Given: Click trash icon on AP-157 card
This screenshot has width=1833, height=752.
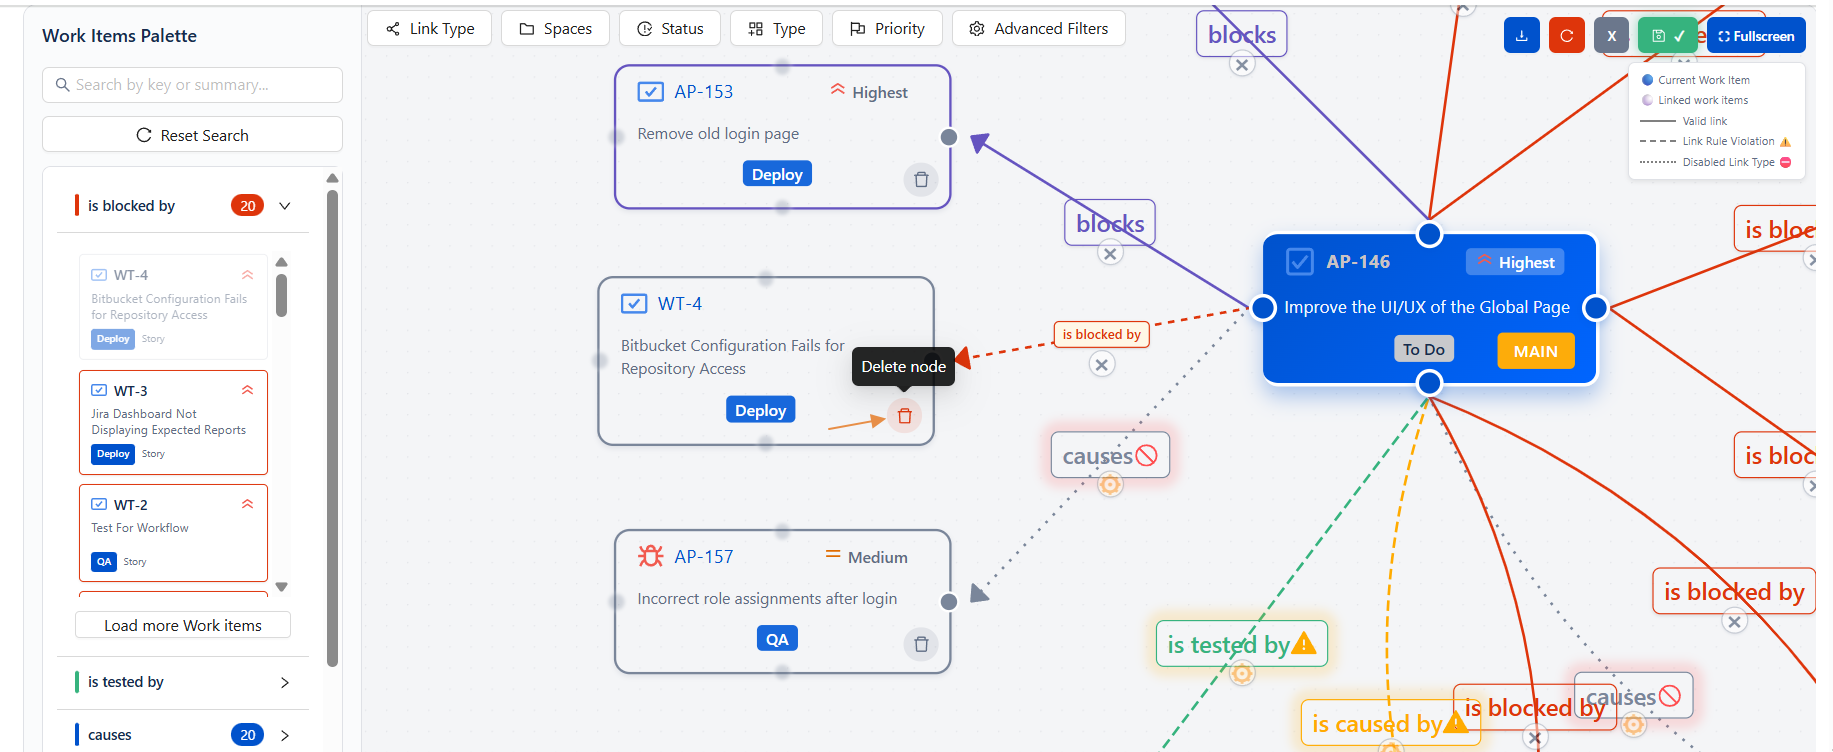Looking at the screenshot, I should point(921,645).
